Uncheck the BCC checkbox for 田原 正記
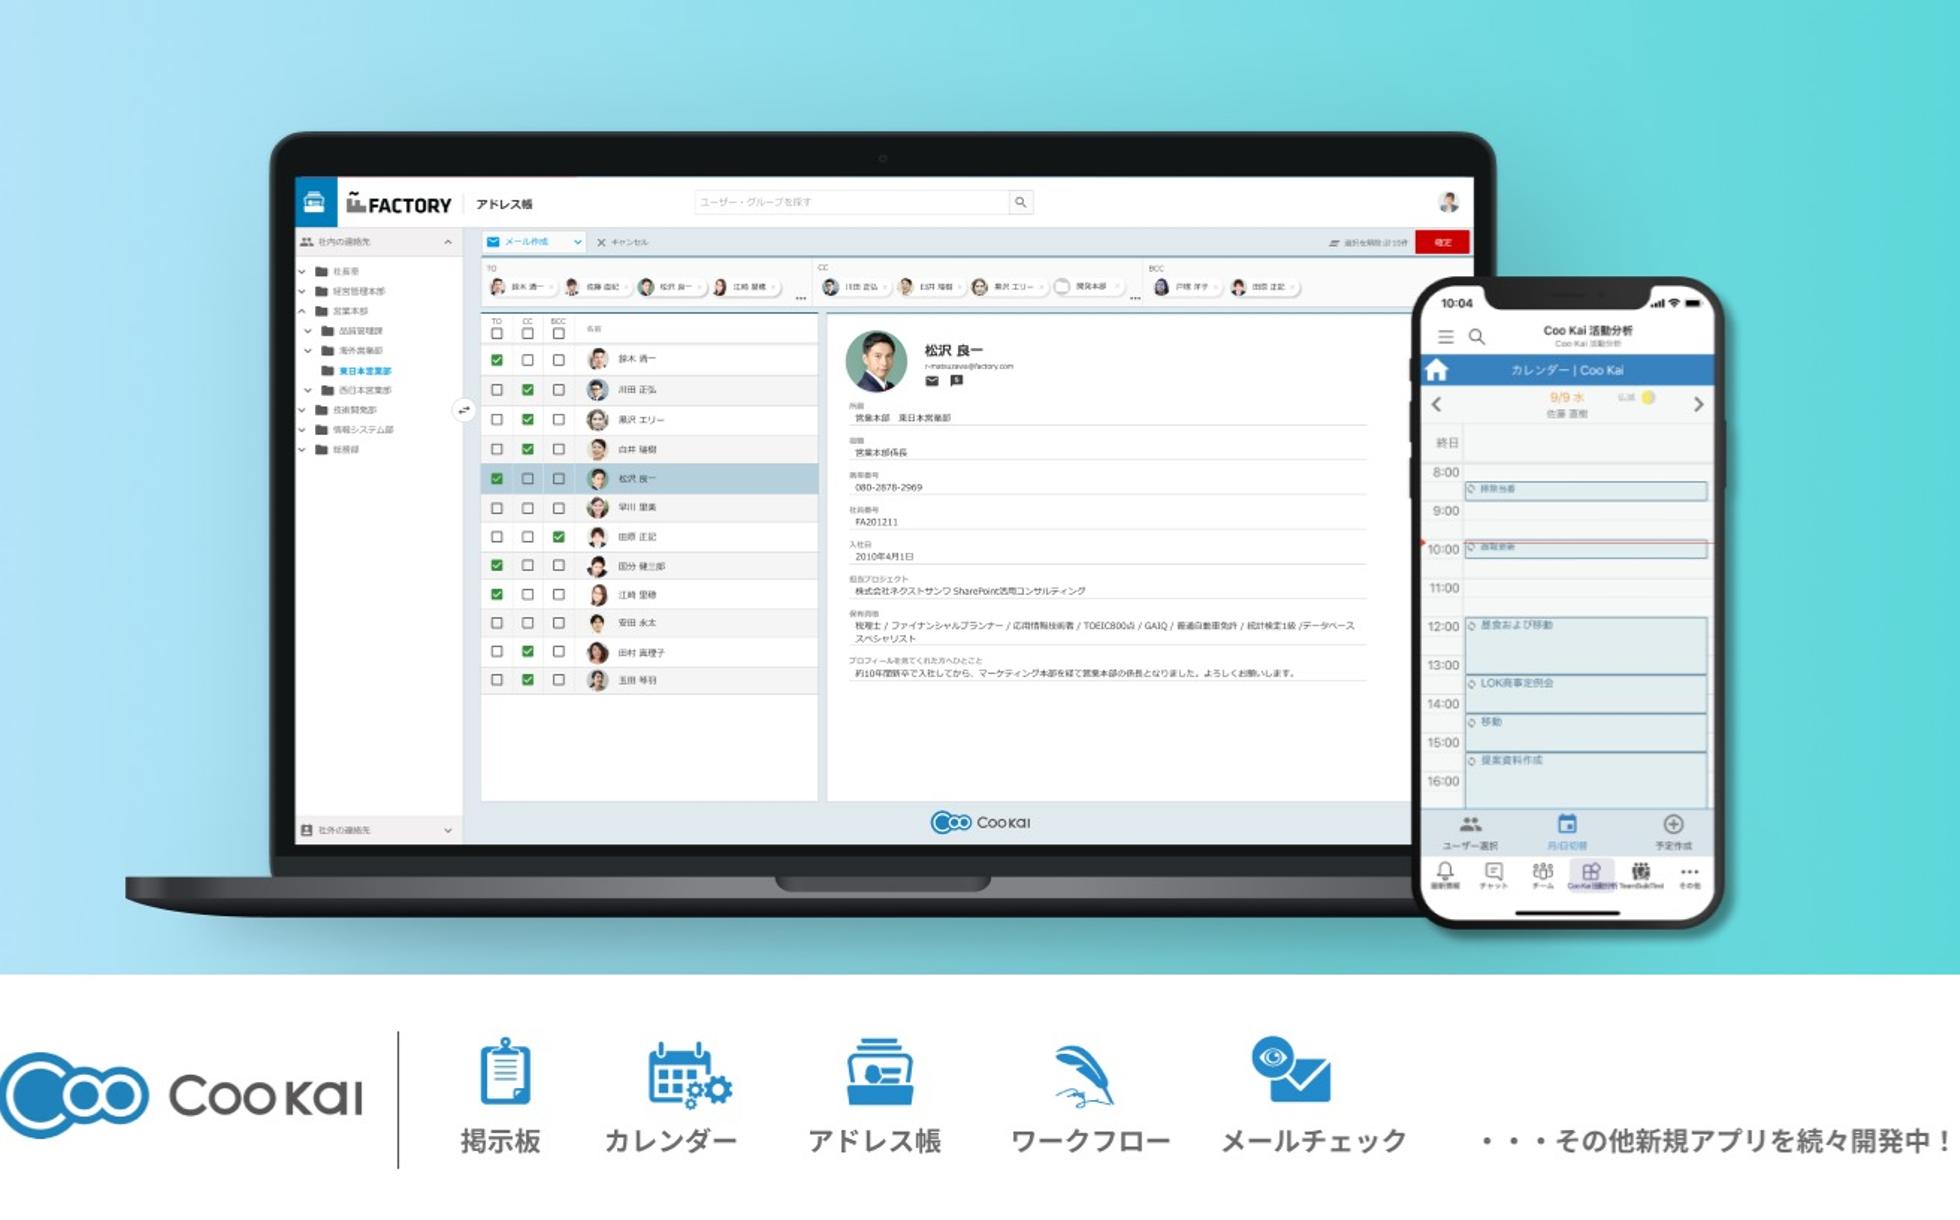This screenshot has height=1220, width=1960. 559,537
